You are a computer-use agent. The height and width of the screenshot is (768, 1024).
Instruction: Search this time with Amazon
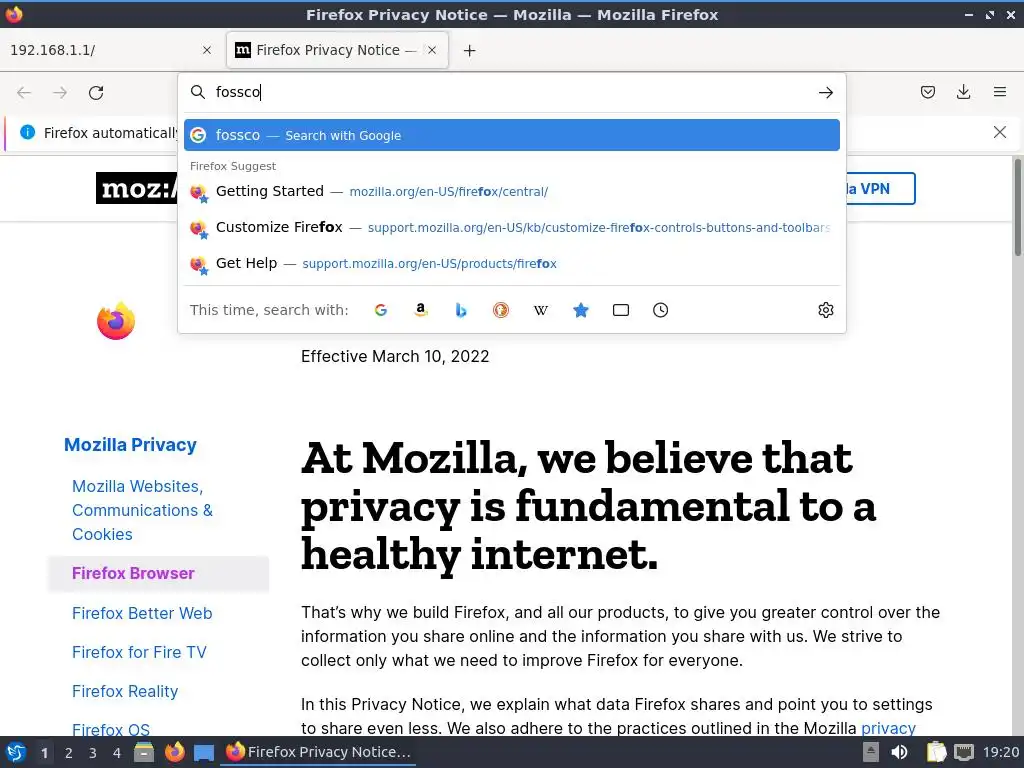[421, 310]
